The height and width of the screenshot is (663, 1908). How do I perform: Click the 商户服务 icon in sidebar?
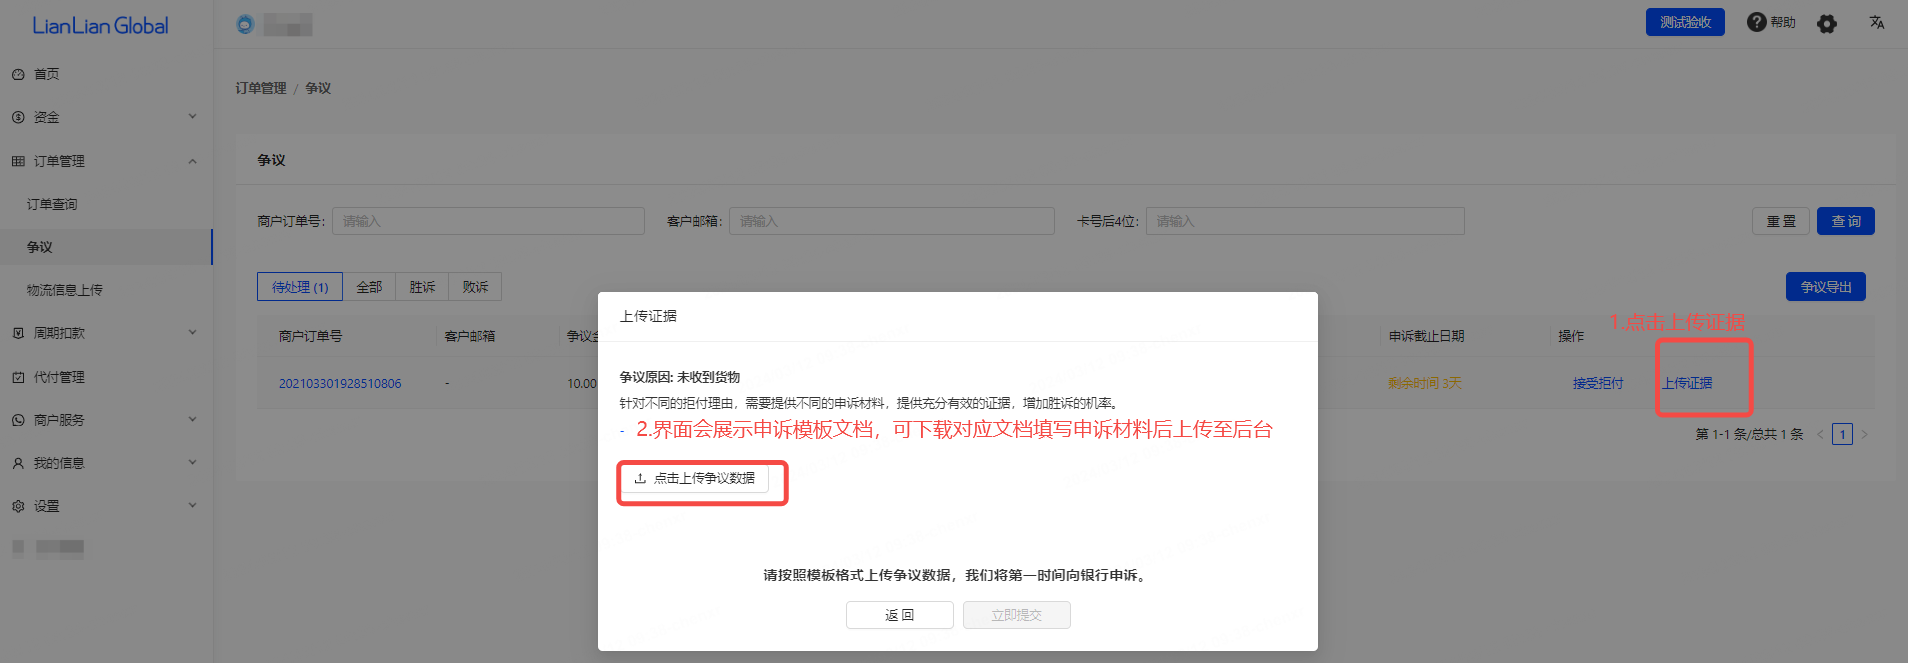tap(18, 420)
